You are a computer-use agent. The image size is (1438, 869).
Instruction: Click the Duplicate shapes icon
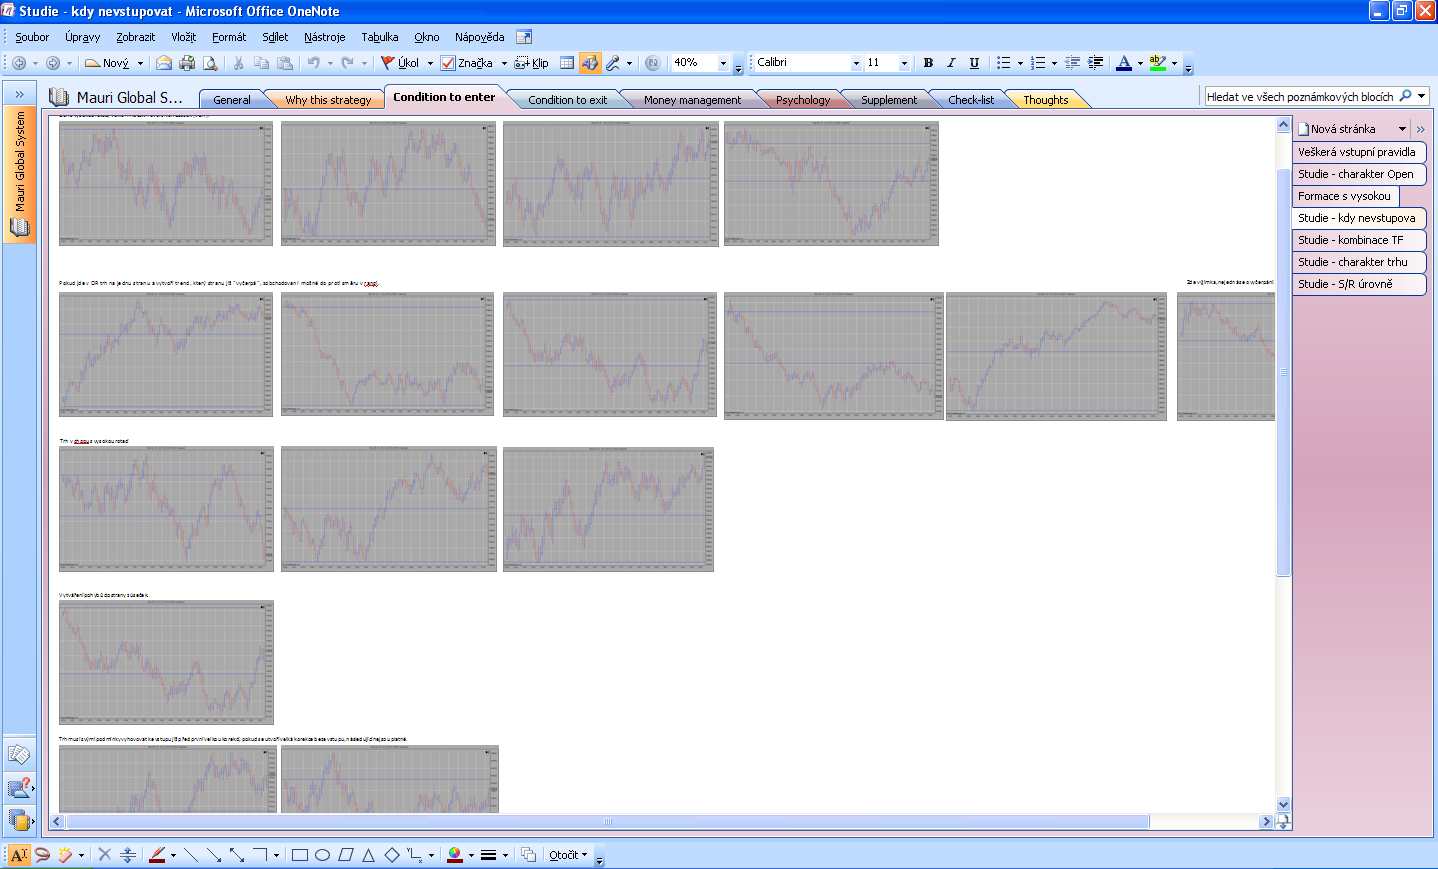[529, 855]
